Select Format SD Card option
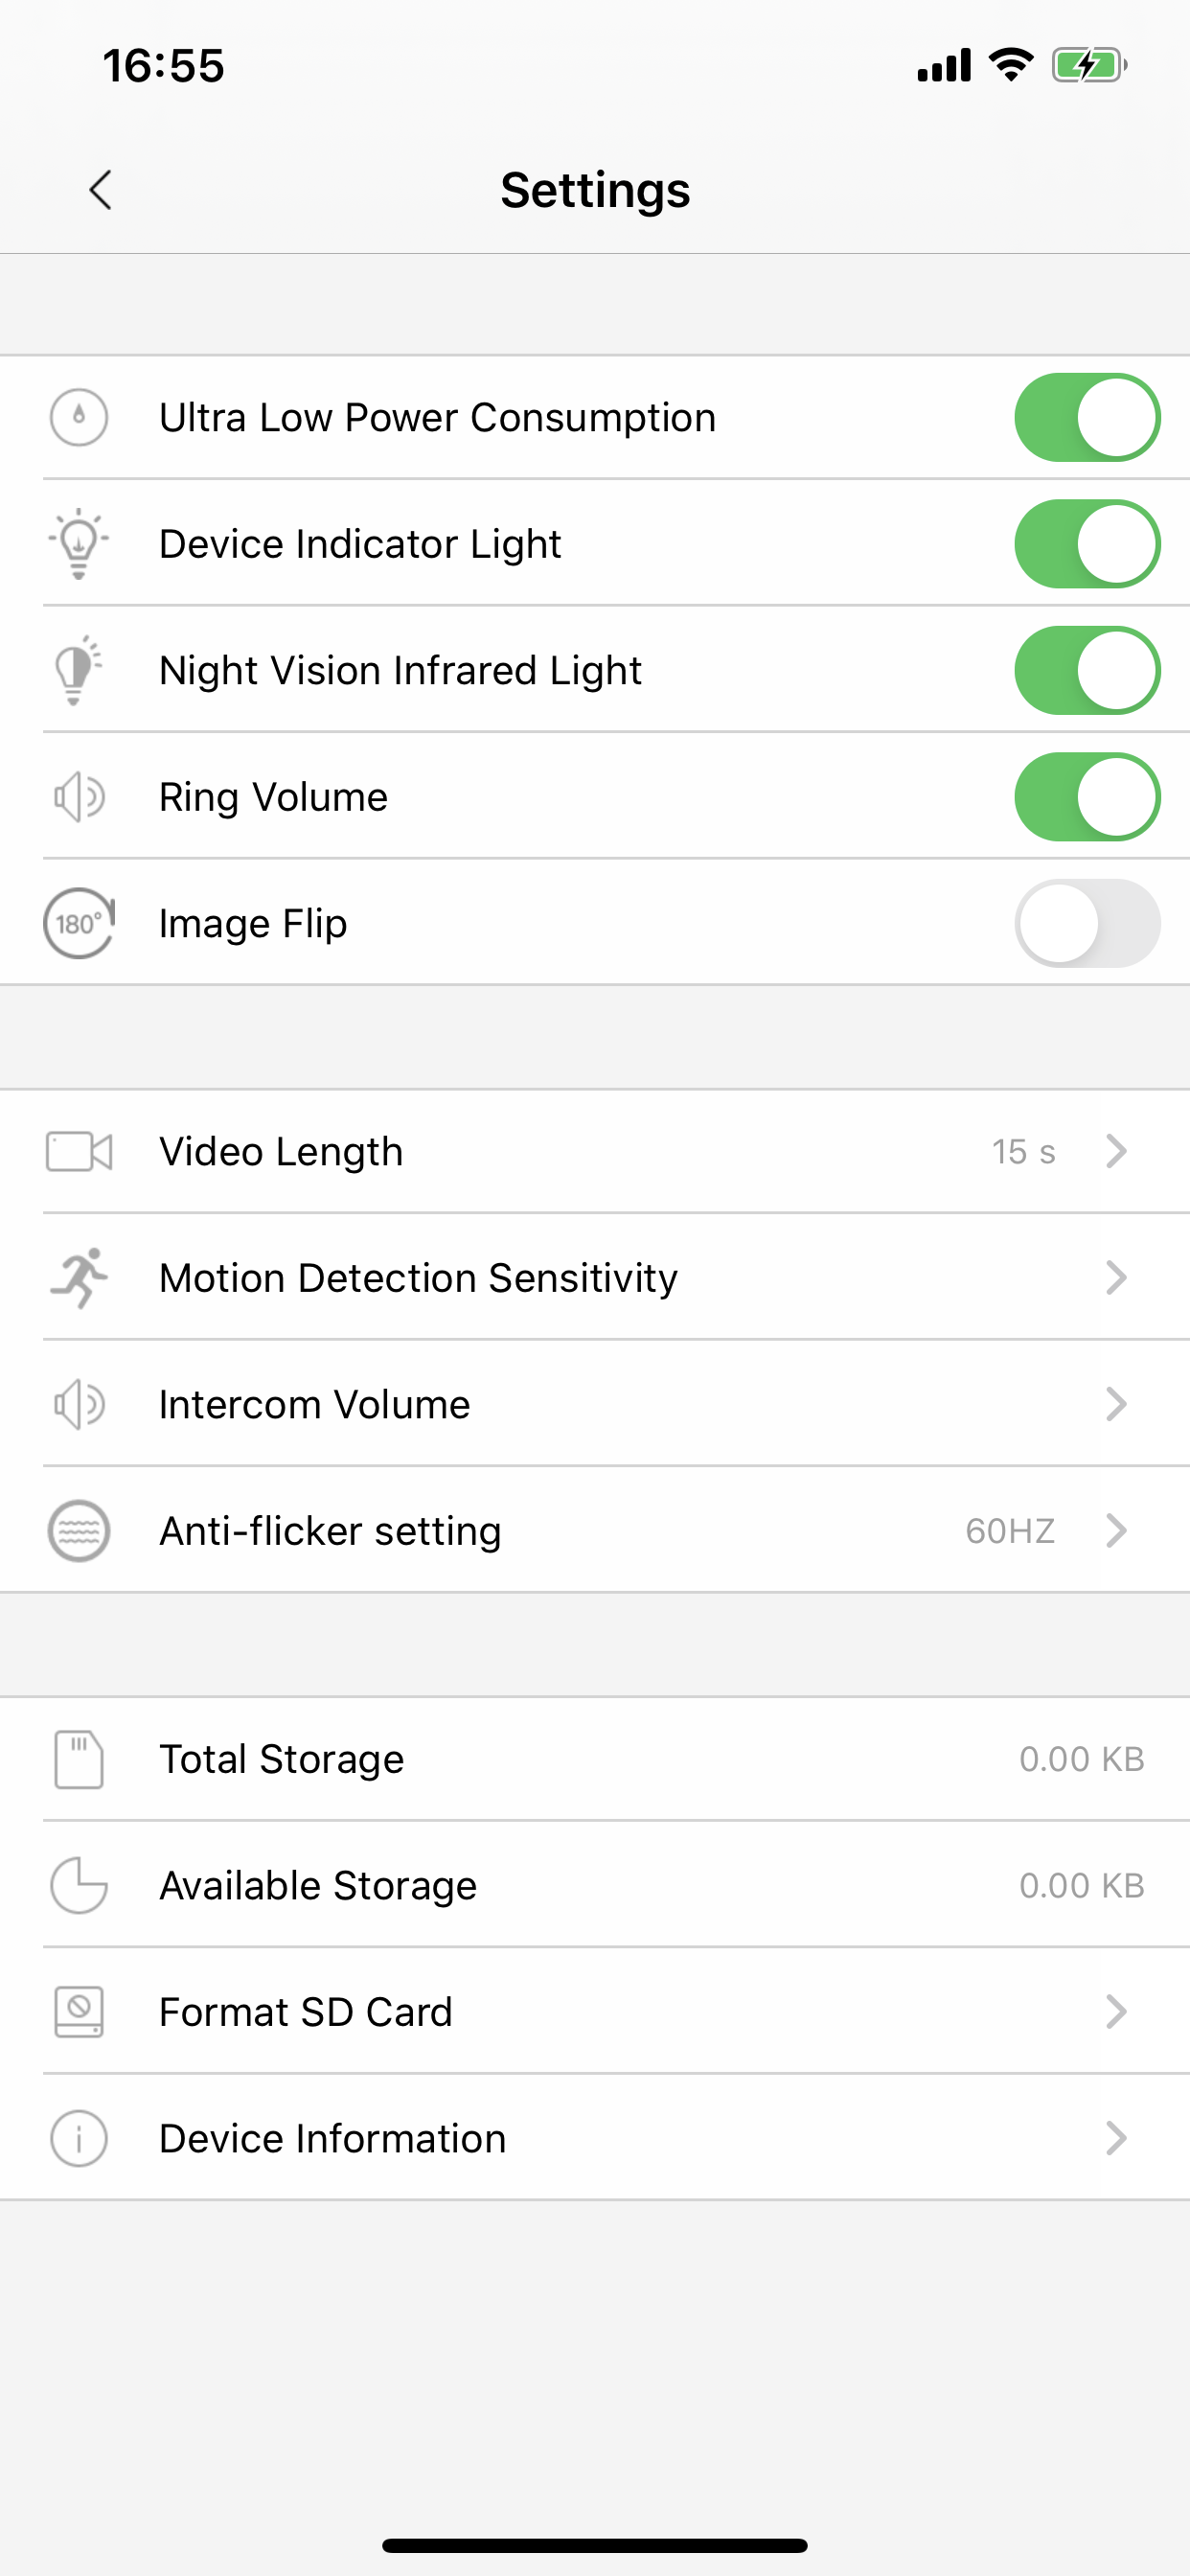The height and width of the screenshot is (2576, 1190). [595, 2011]
